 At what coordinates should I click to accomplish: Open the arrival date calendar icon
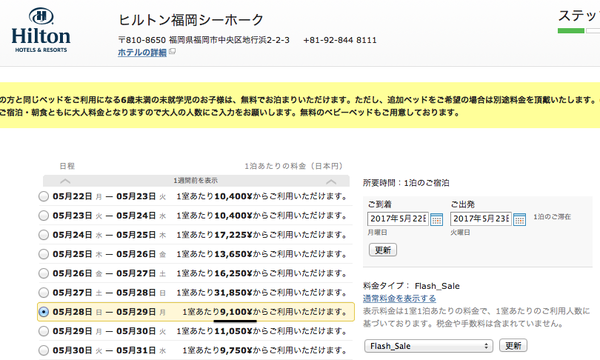436,219
